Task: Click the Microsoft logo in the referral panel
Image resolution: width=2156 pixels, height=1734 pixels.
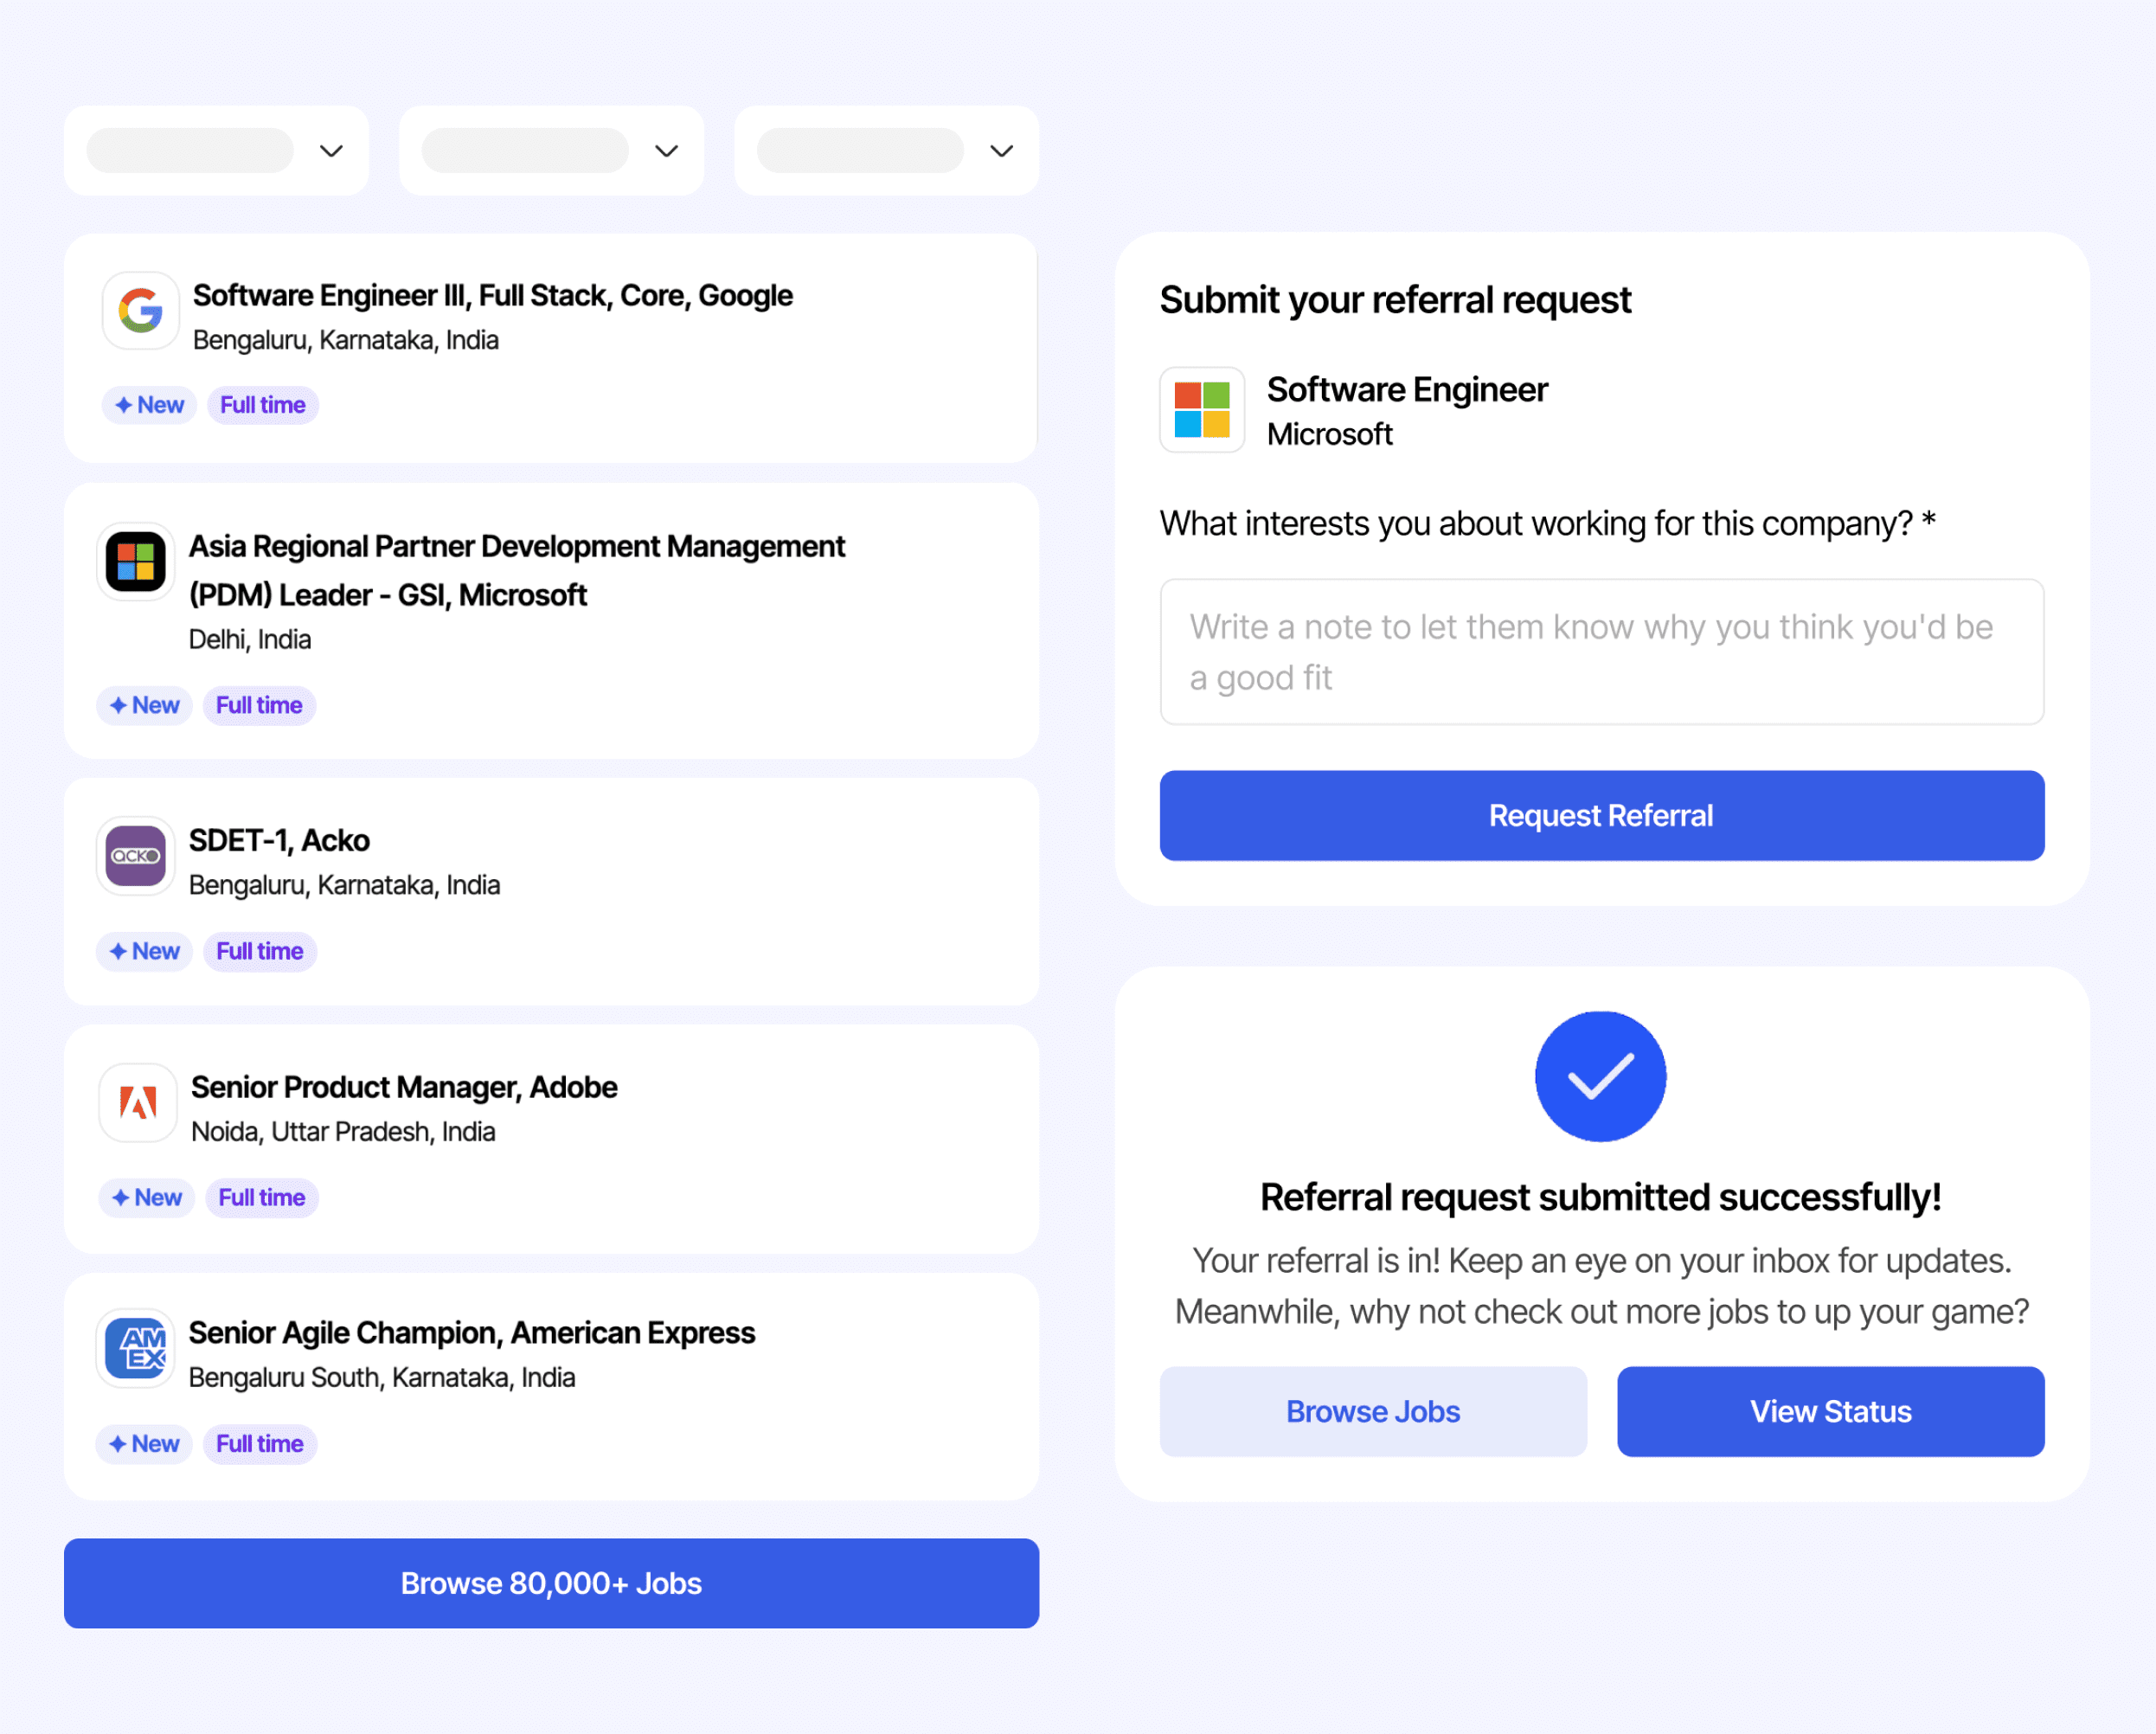Action: tap(1201, 410)
